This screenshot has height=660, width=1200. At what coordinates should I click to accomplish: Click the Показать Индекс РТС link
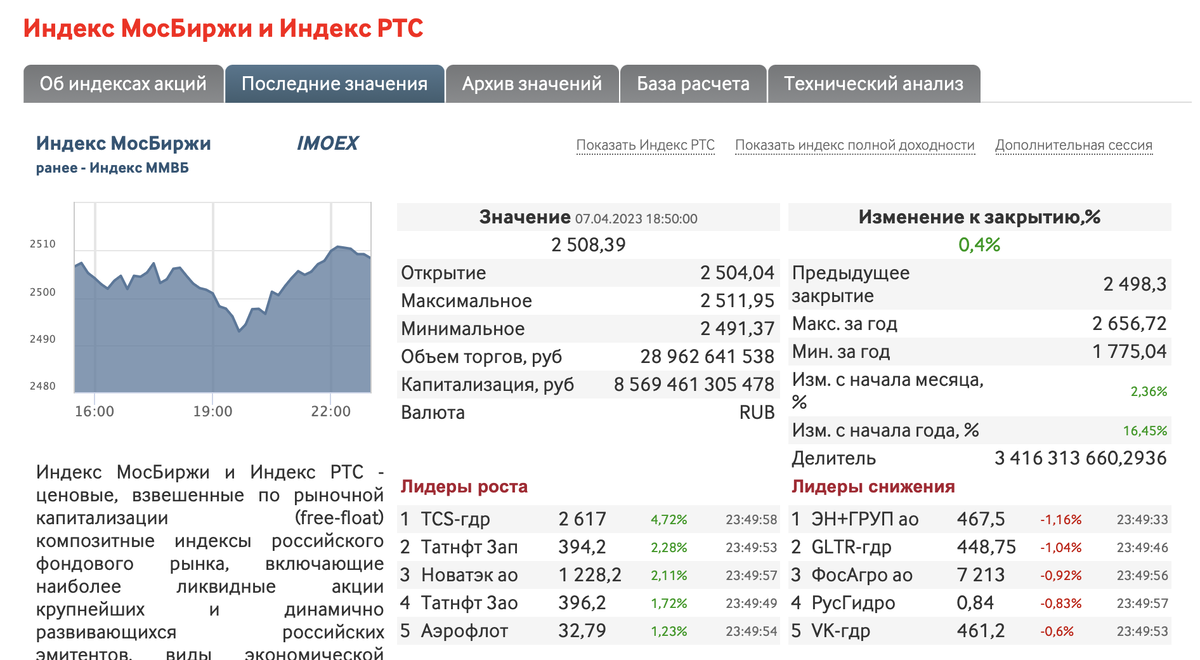click(646, 145)
